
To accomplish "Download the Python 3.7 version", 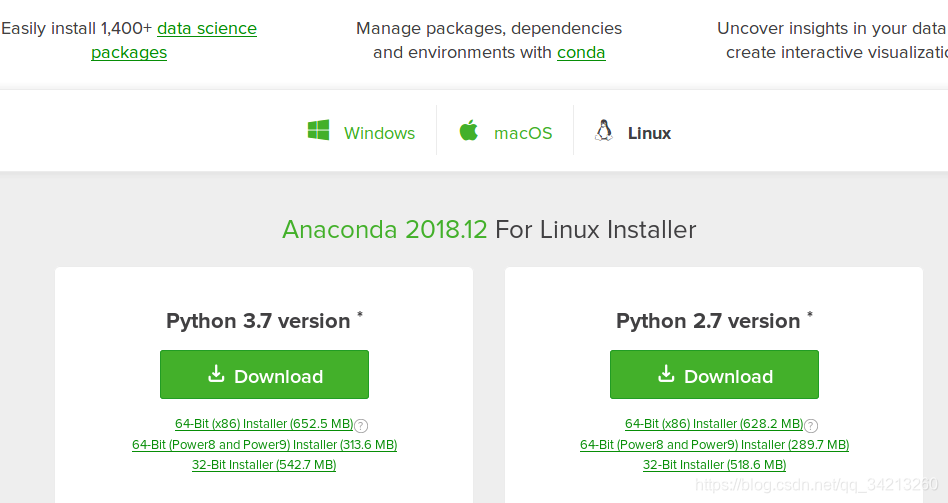I will [264, 374].
